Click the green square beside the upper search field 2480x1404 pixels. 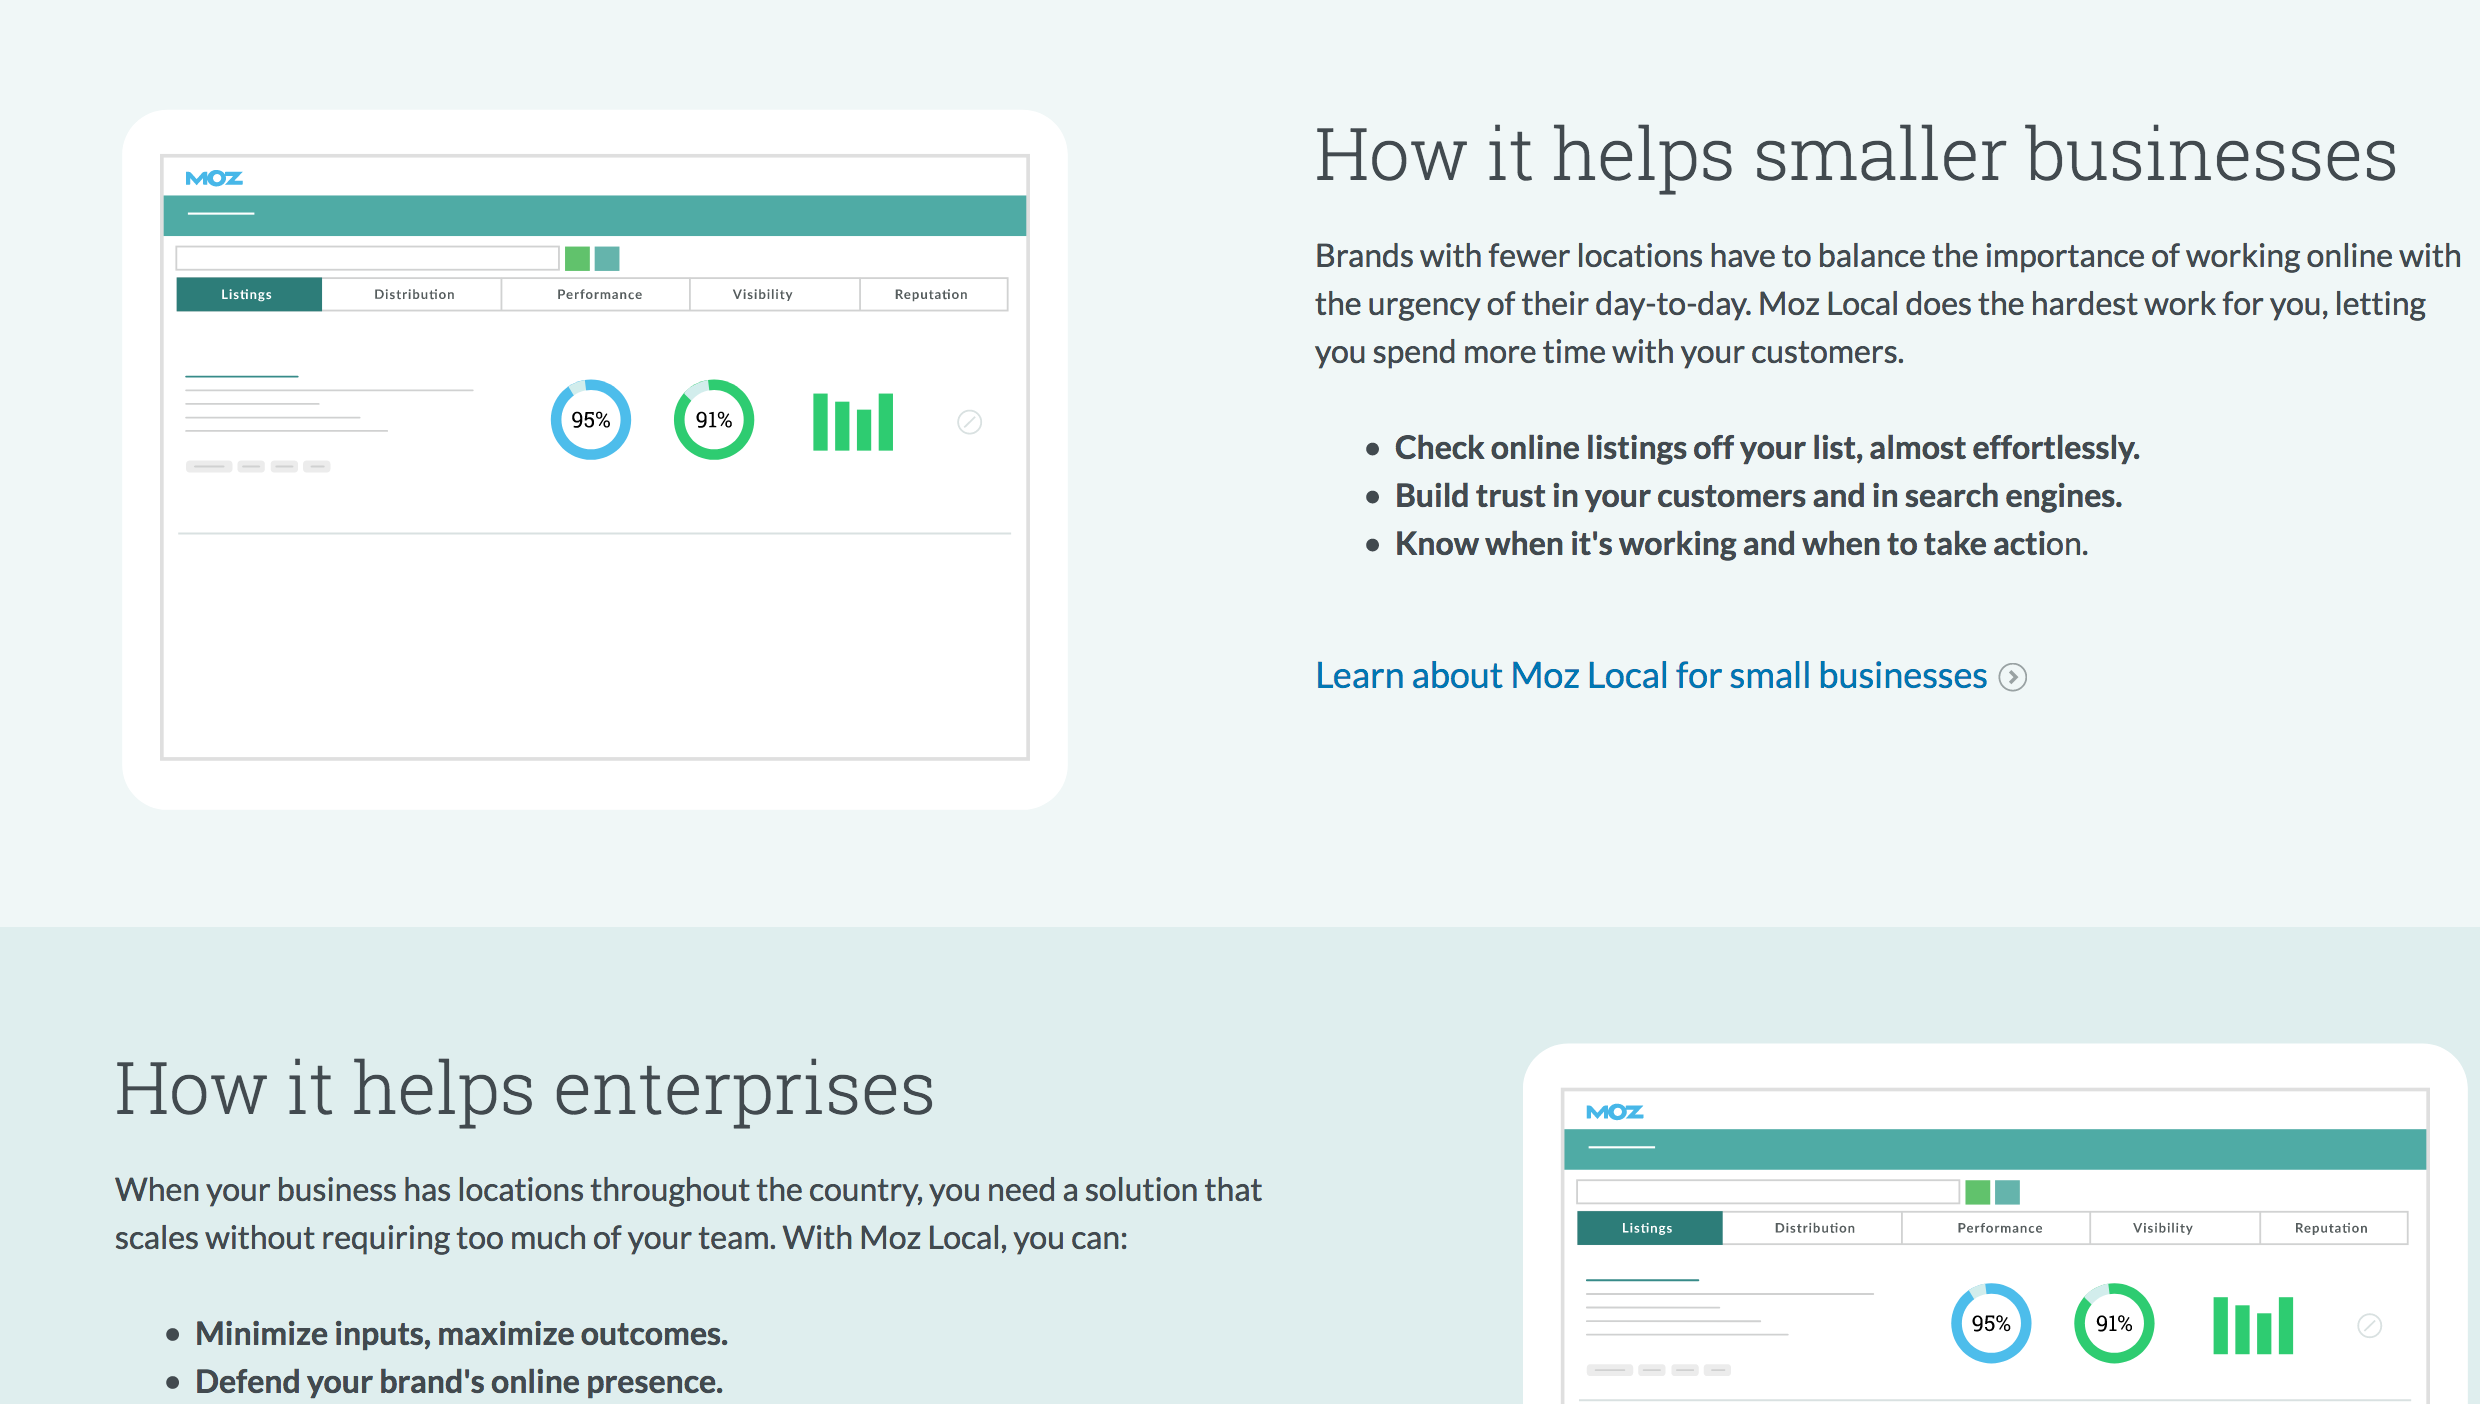coord(577,259)
